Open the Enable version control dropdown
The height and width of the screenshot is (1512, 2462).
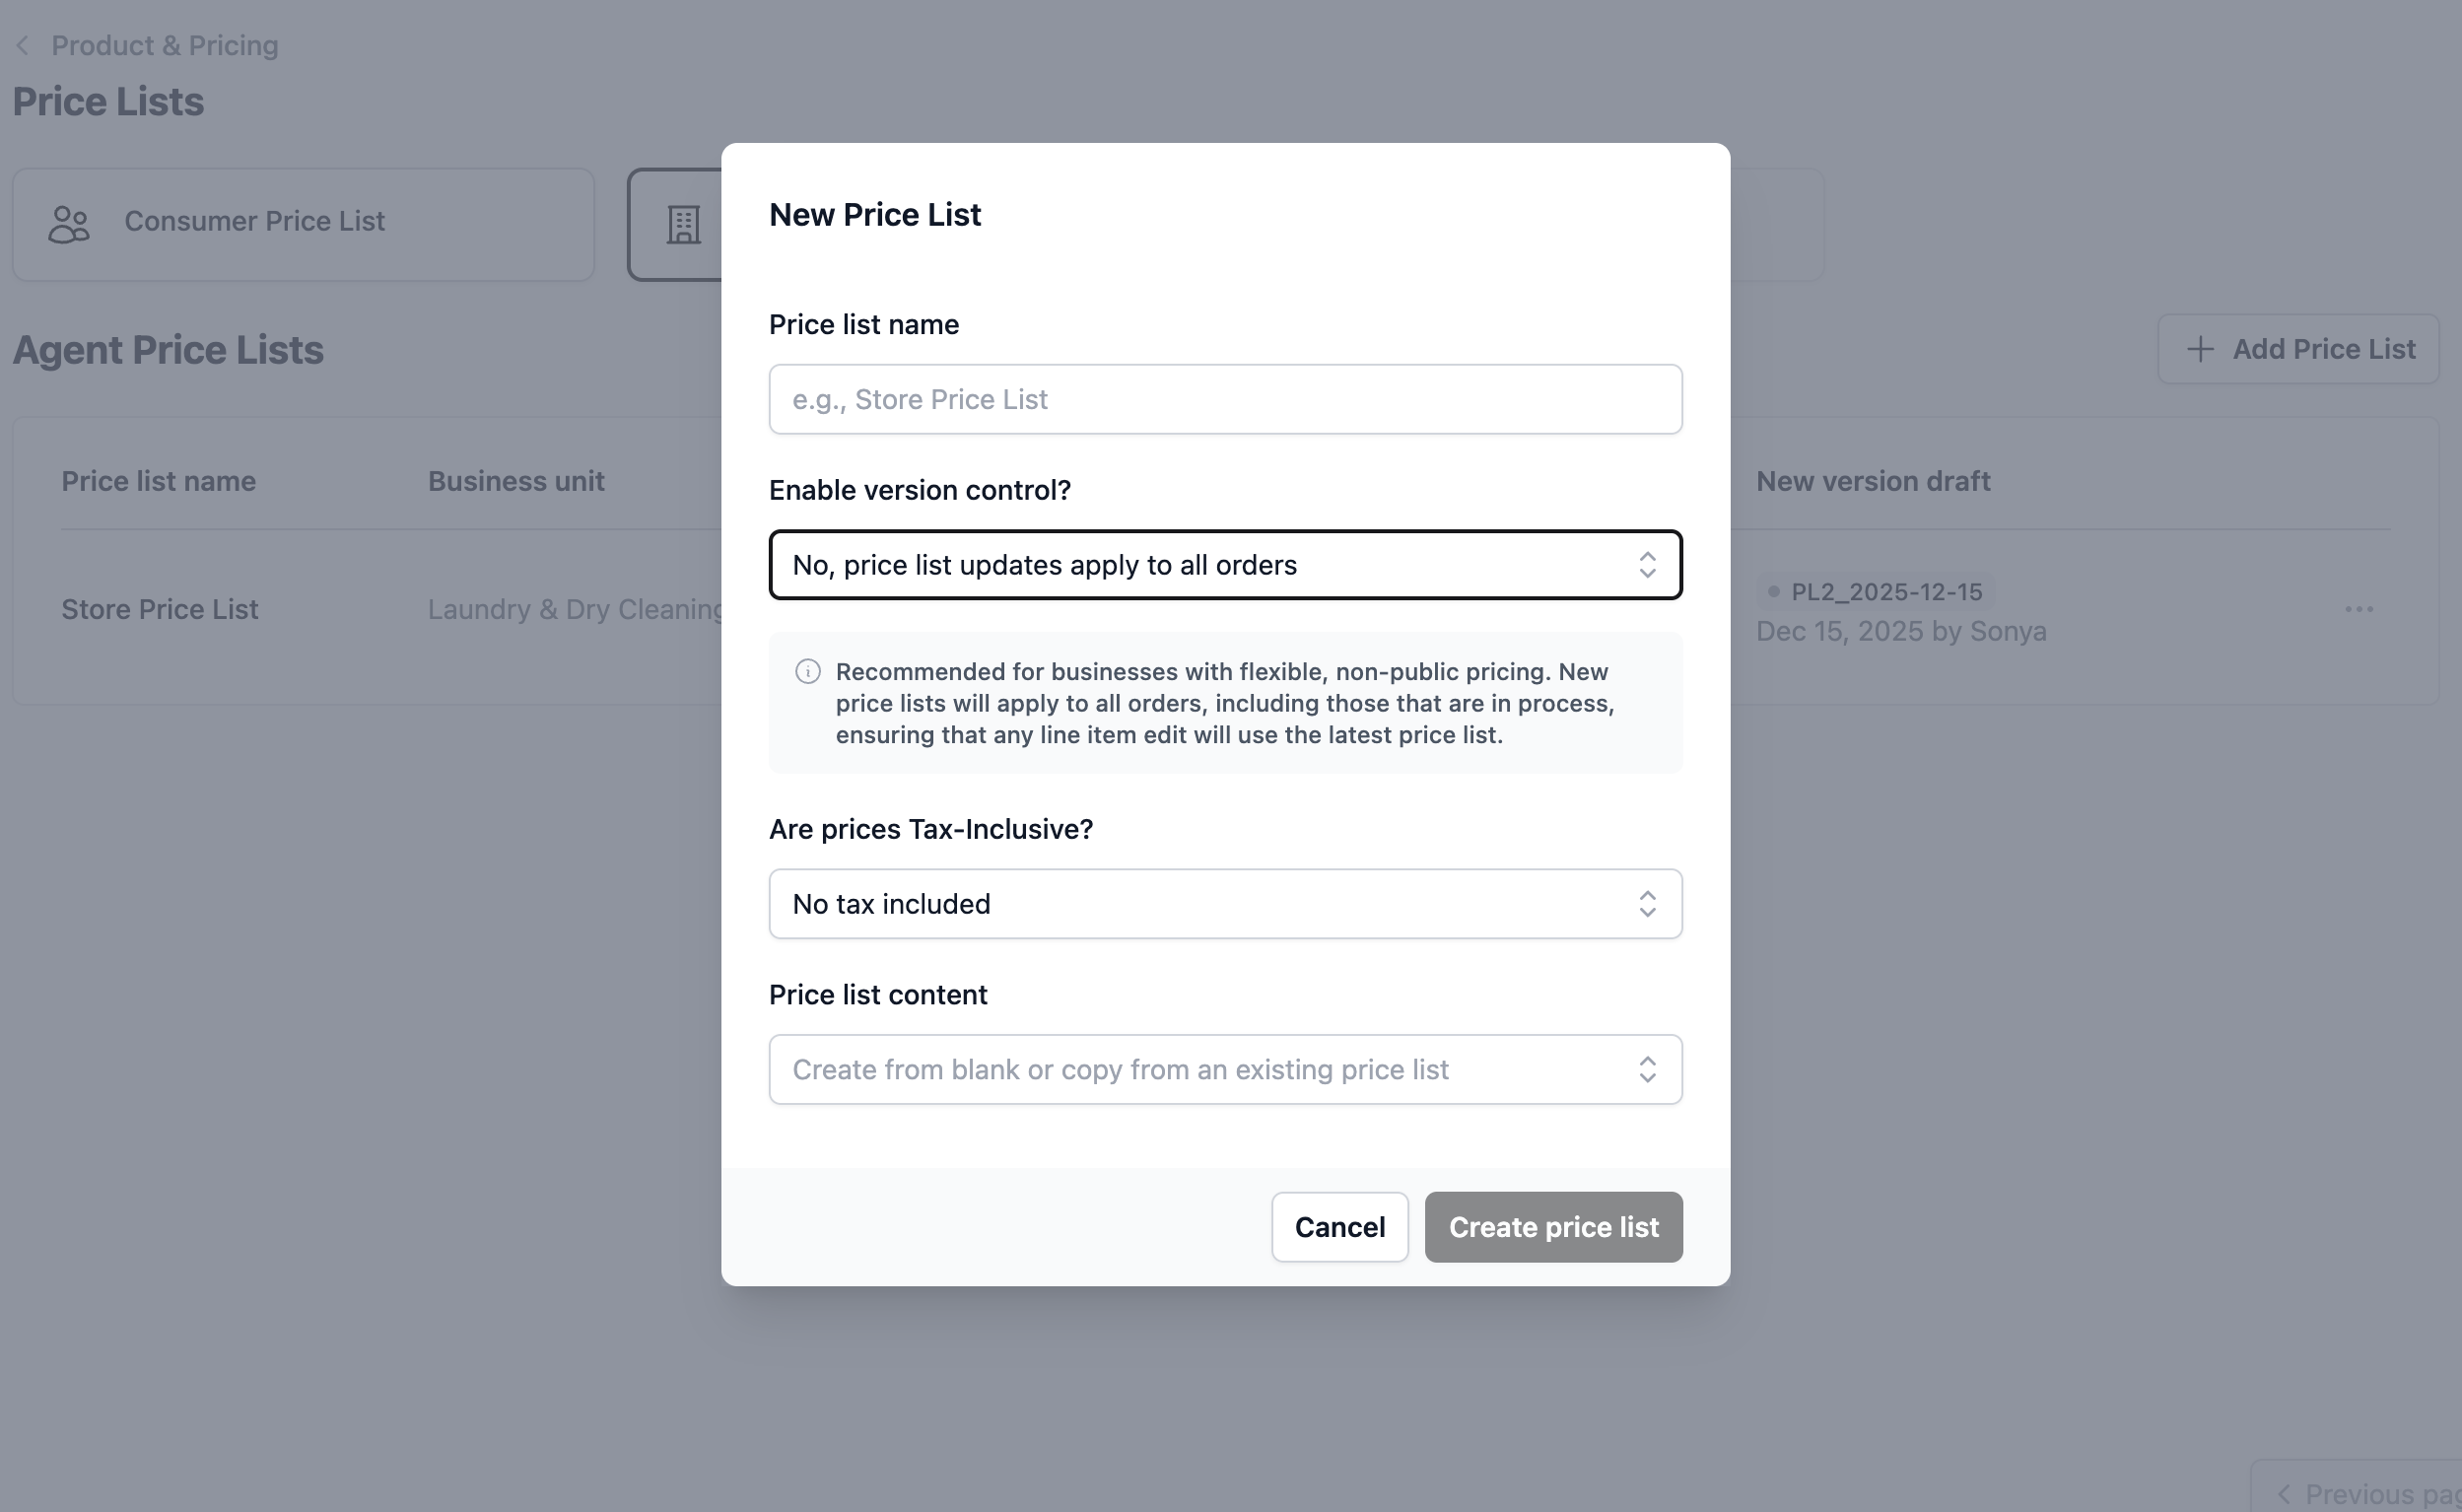[1225, 565]
